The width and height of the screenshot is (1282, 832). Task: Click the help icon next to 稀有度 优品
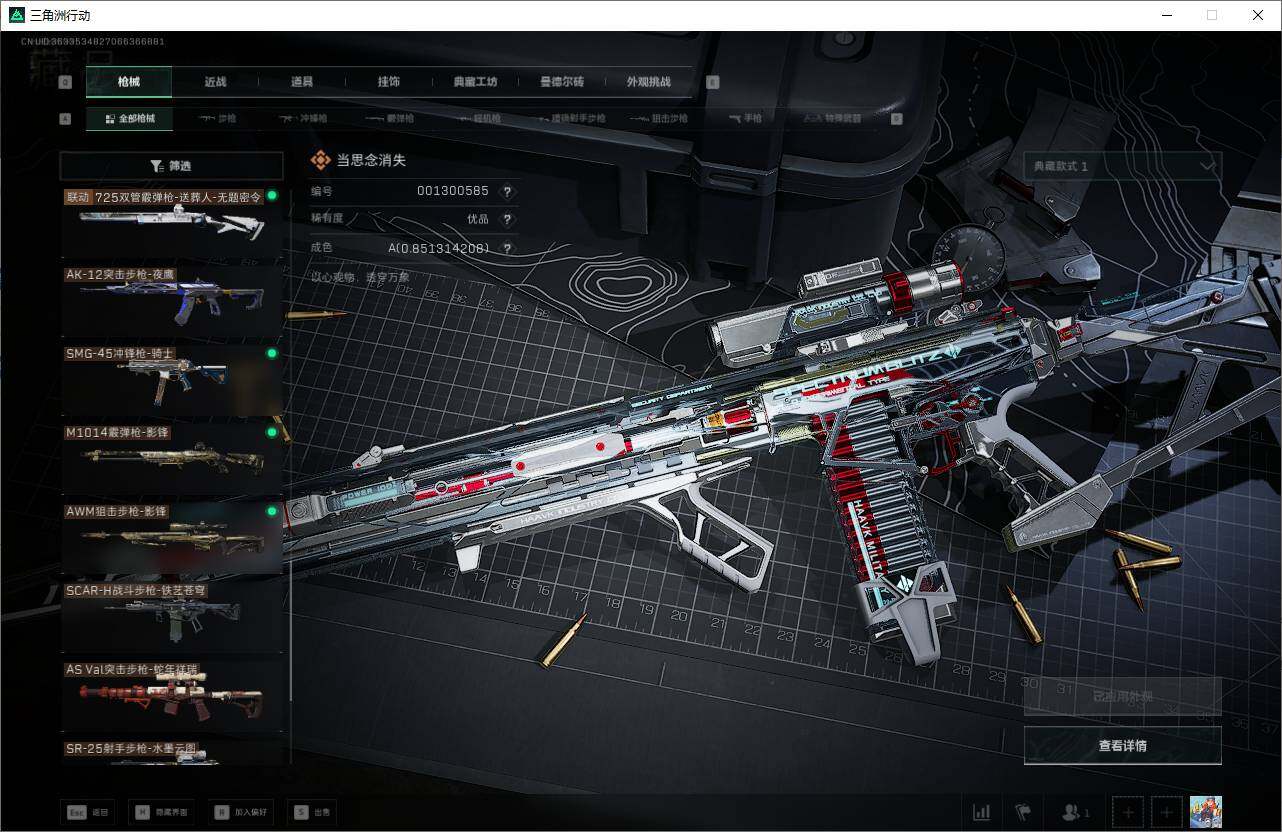pos(507,220)
